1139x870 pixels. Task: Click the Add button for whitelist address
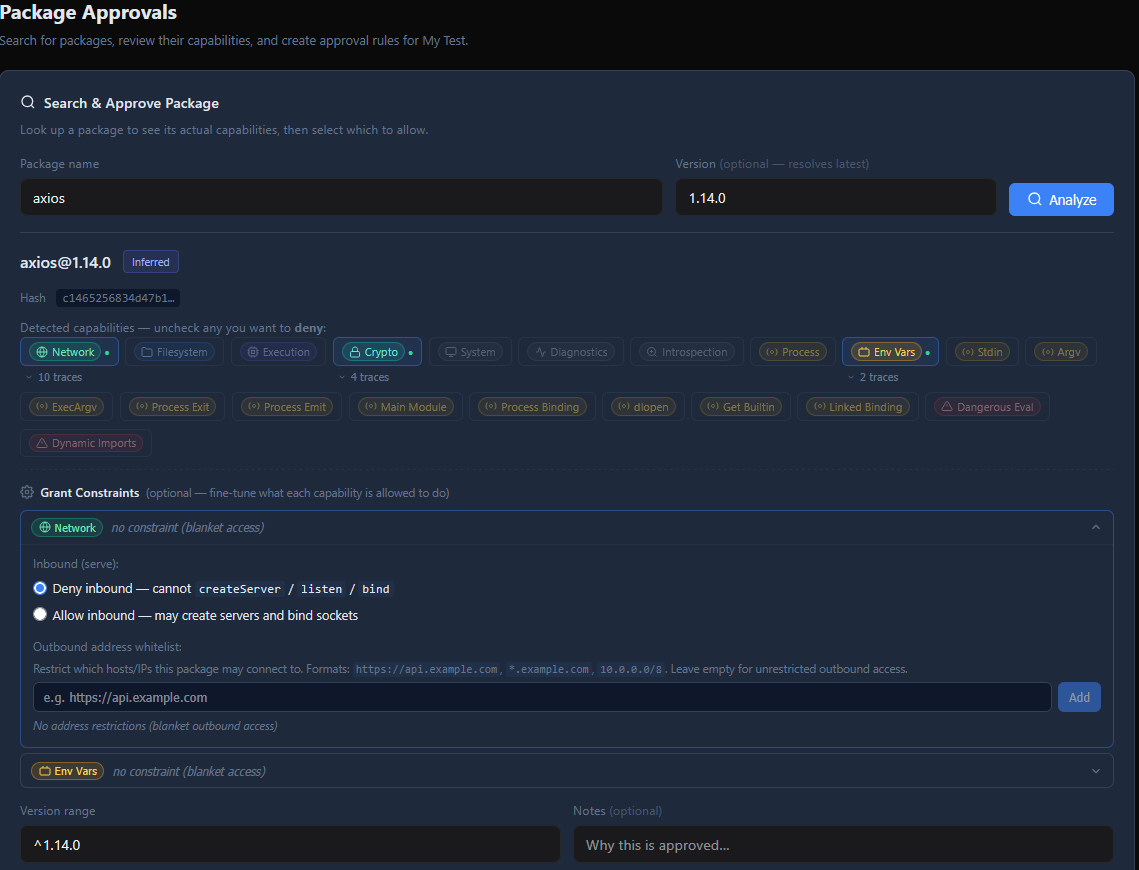(1079, 697)
